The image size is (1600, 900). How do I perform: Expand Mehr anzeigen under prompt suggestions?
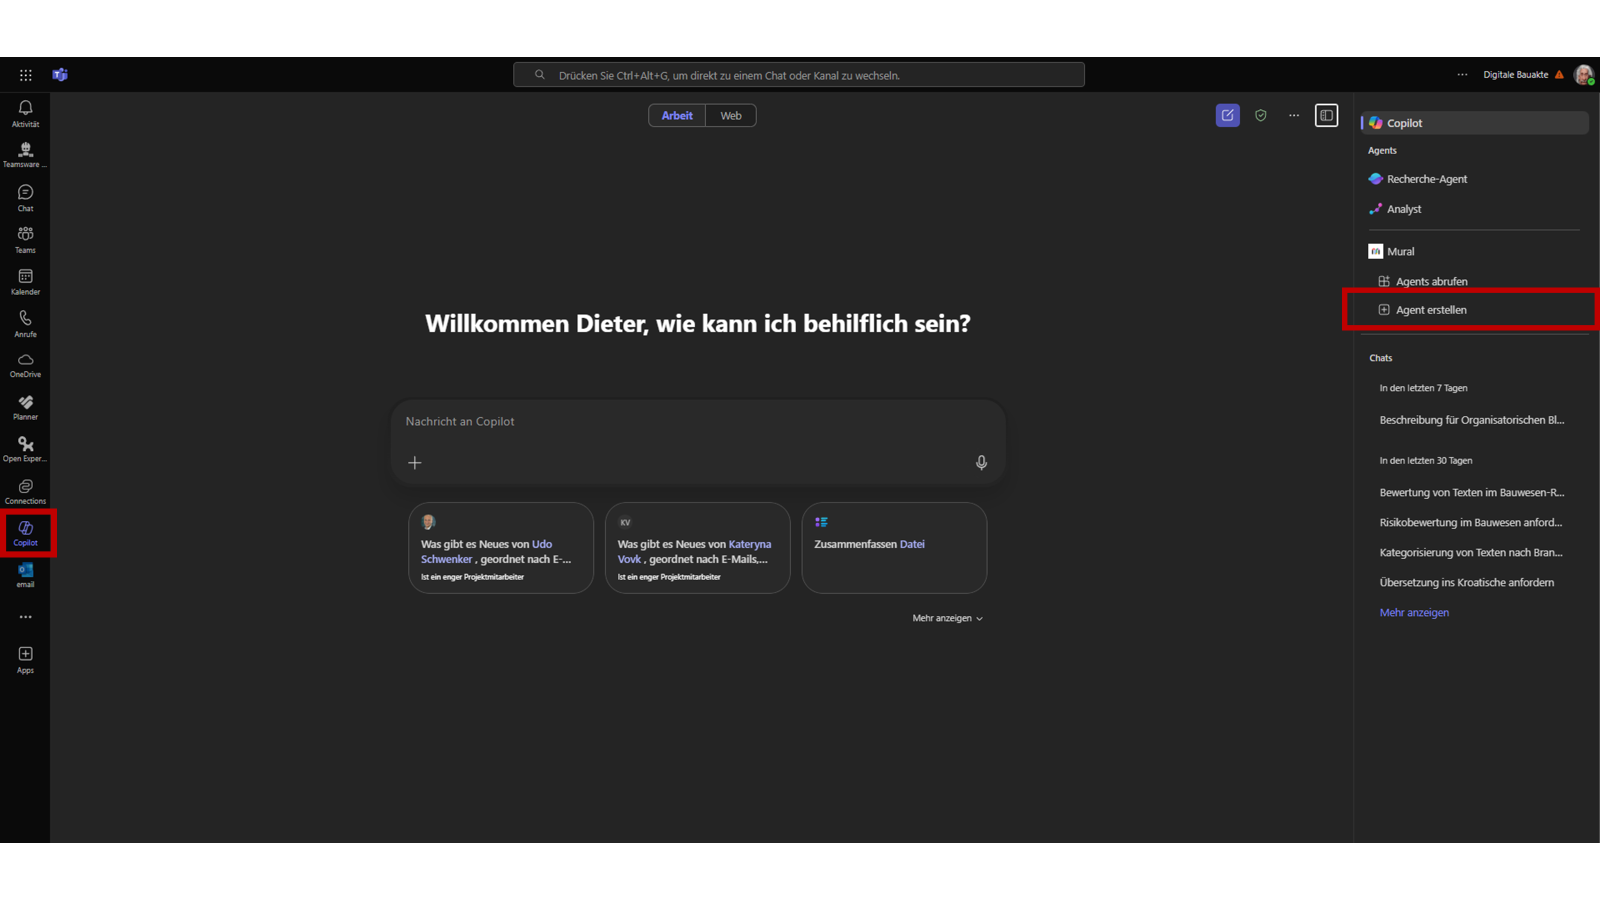946,618
